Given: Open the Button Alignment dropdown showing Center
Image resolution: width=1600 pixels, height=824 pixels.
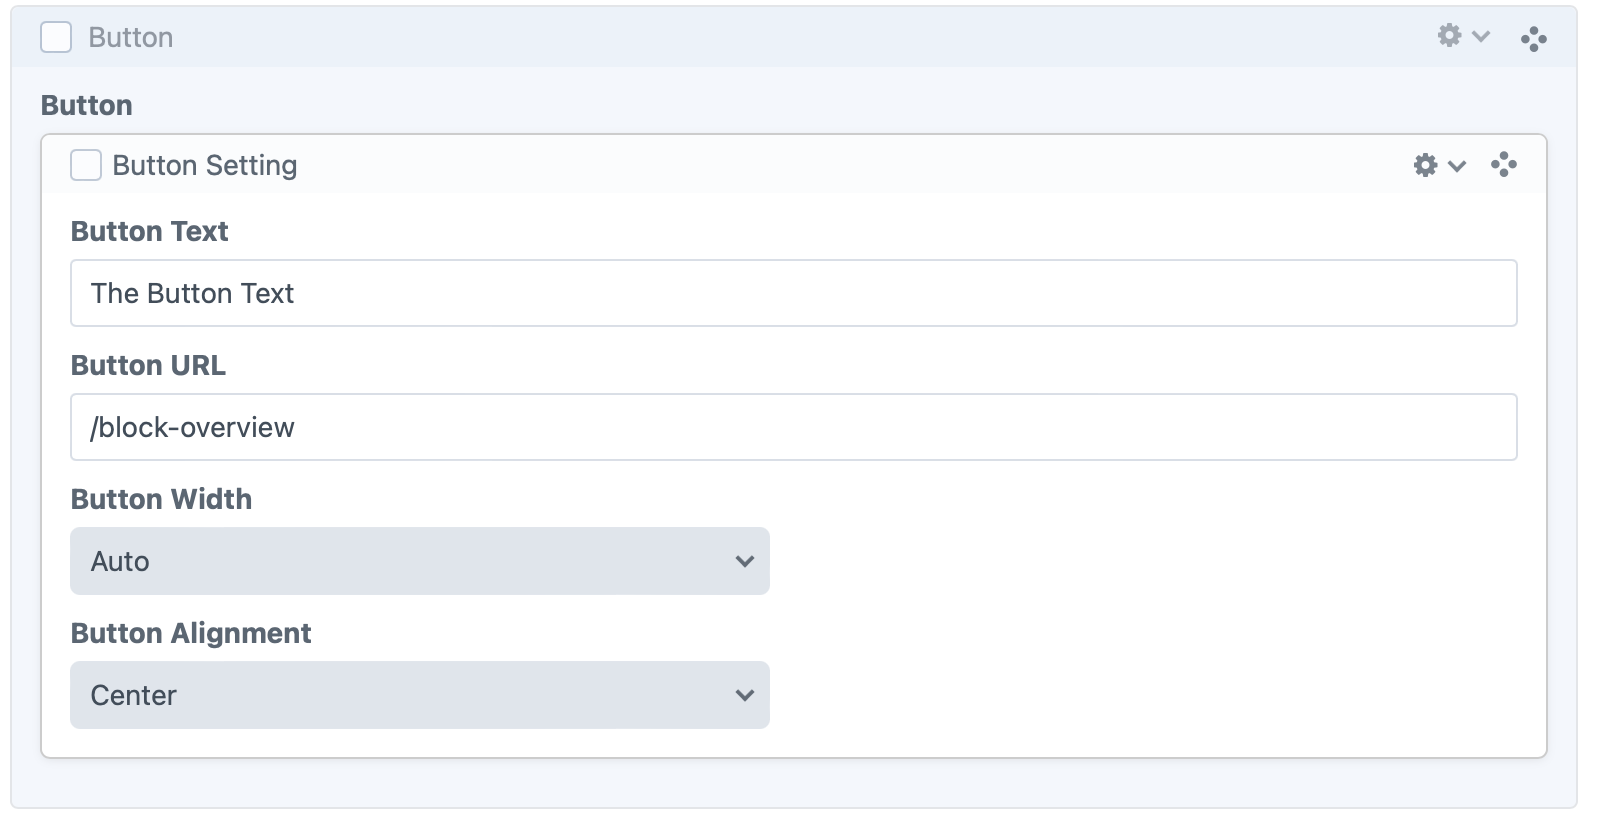Looking at the screenshot, I should click(x=419, y=695).
